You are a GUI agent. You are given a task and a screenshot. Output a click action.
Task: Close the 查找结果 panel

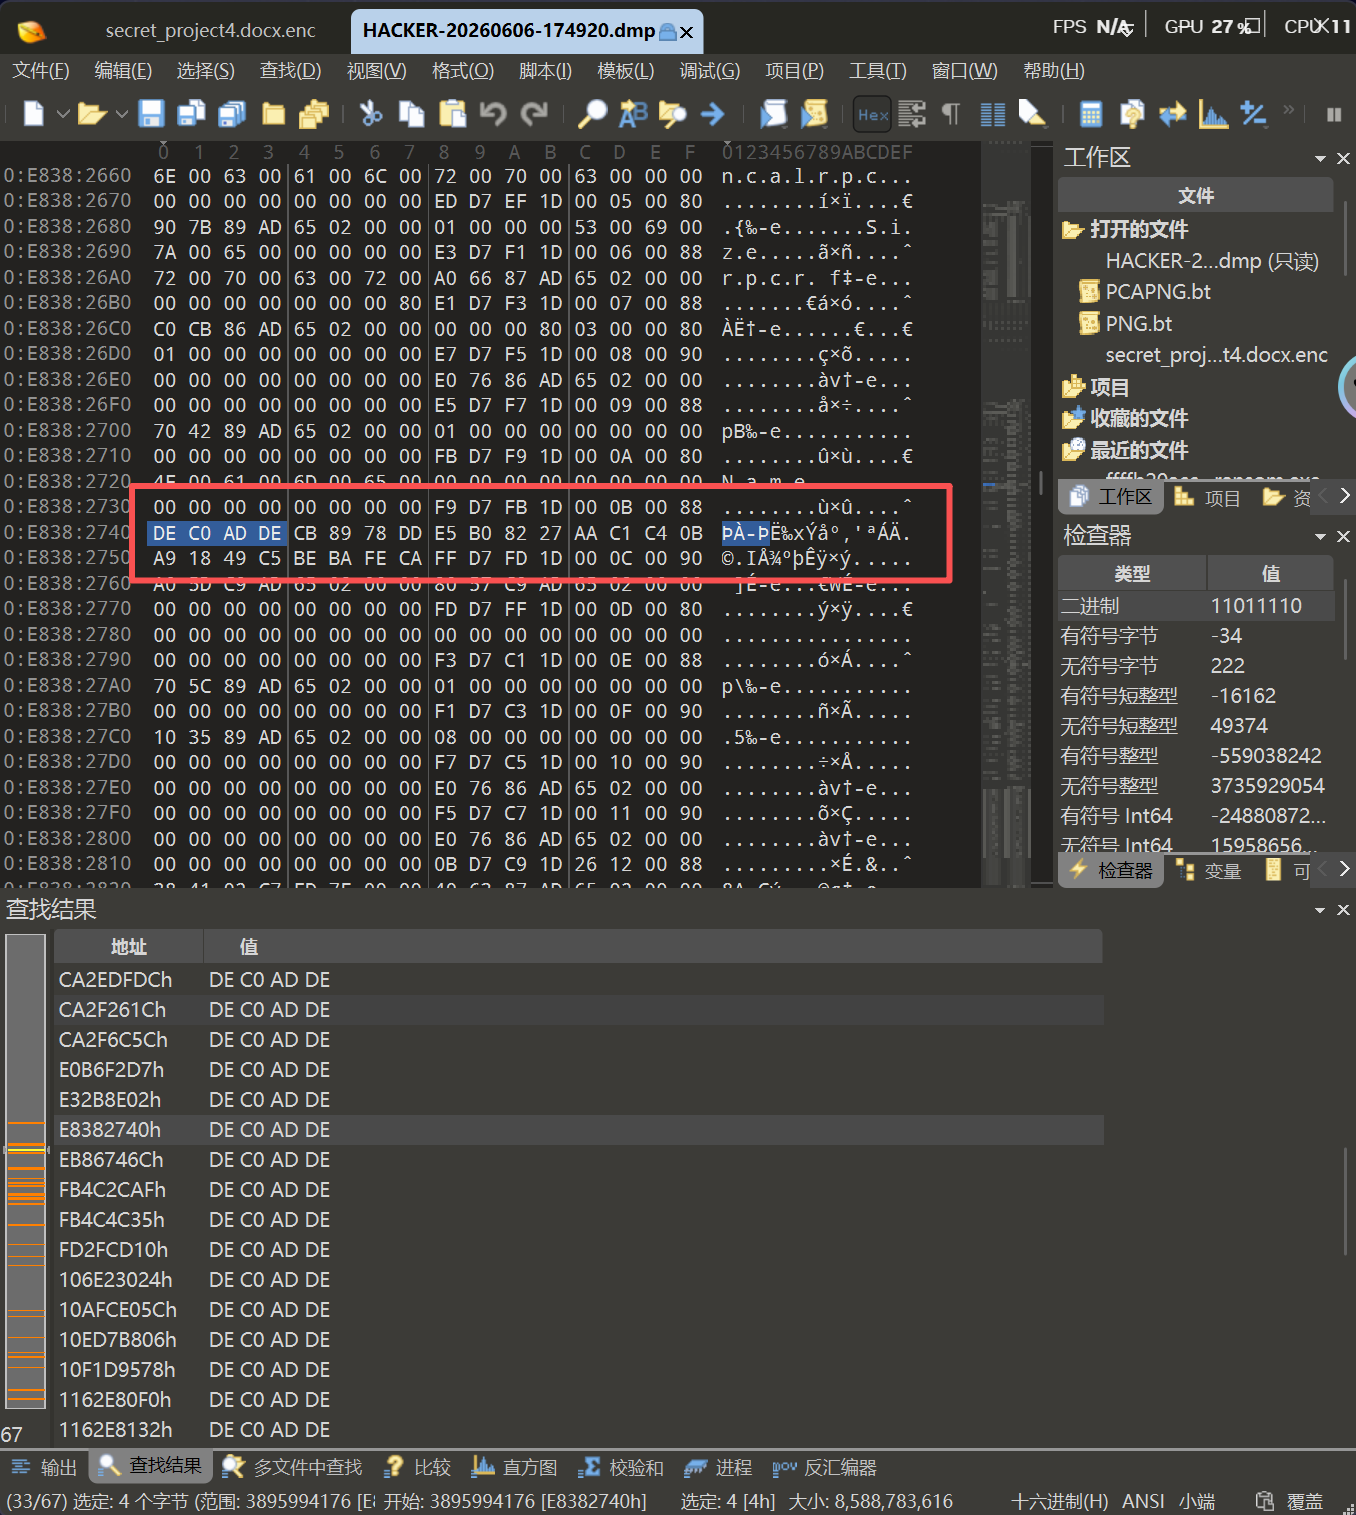[1343, 910]
